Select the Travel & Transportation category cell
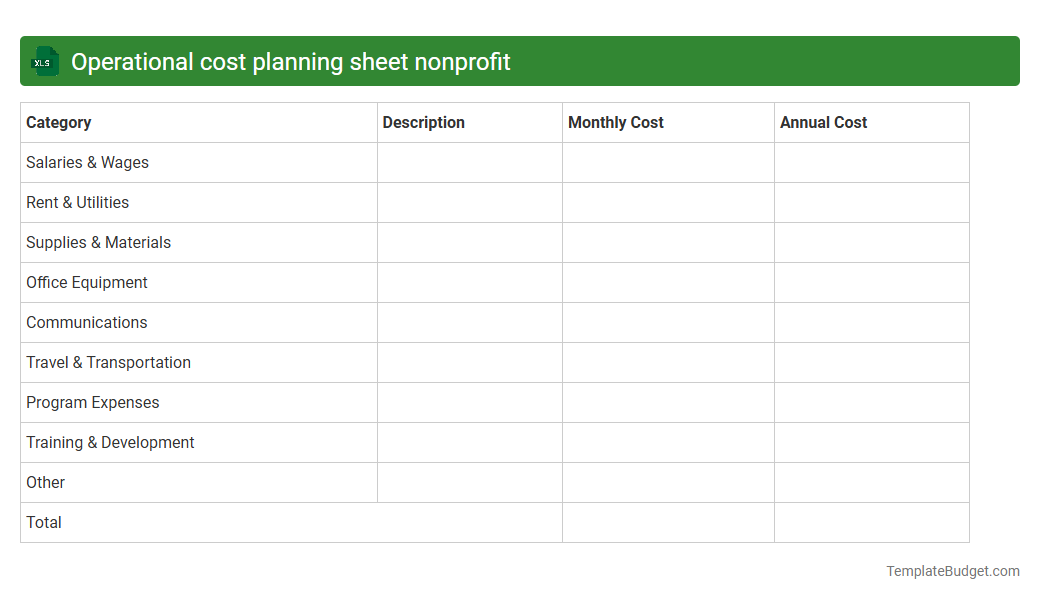 [108, 362]
